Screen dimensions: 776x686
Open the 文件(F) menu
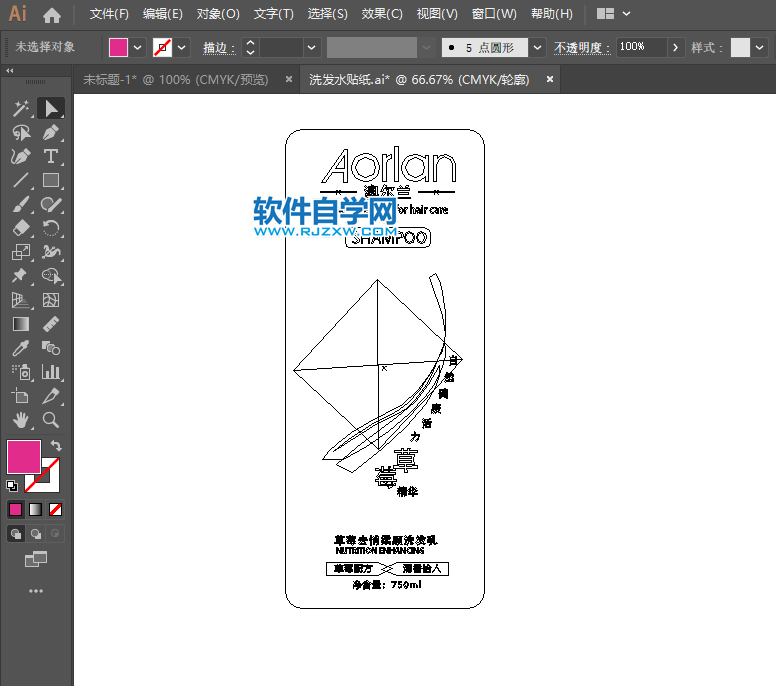click(109, 14)
